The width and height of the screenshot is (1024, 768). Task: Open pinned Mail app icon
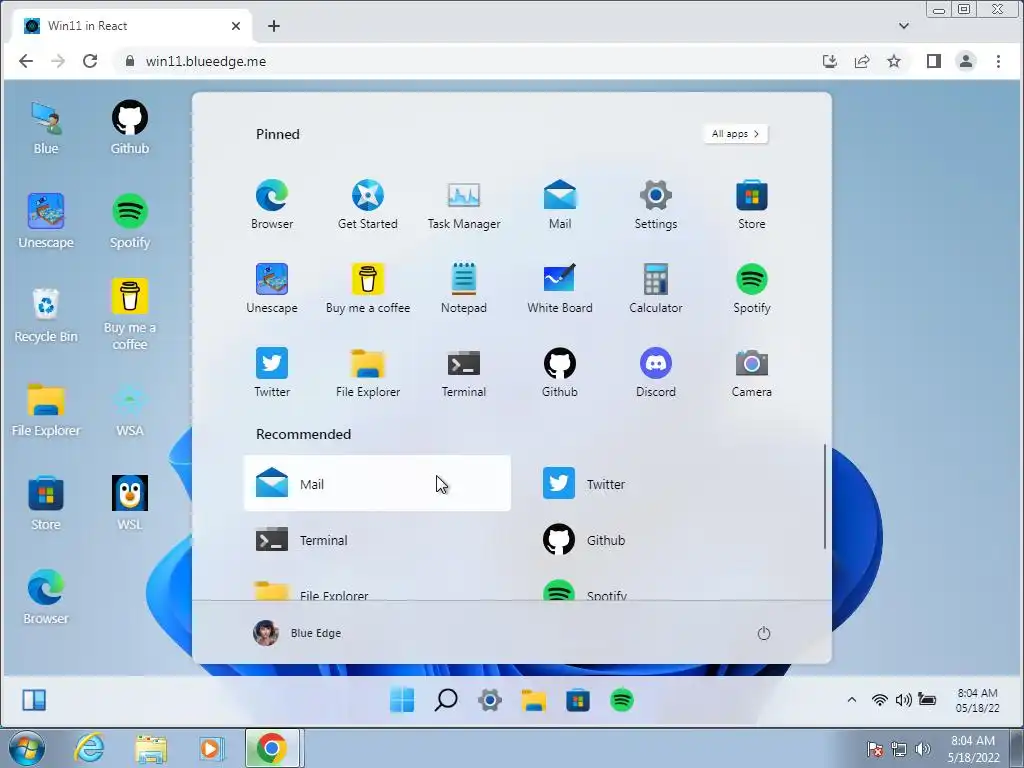[560, 195]
